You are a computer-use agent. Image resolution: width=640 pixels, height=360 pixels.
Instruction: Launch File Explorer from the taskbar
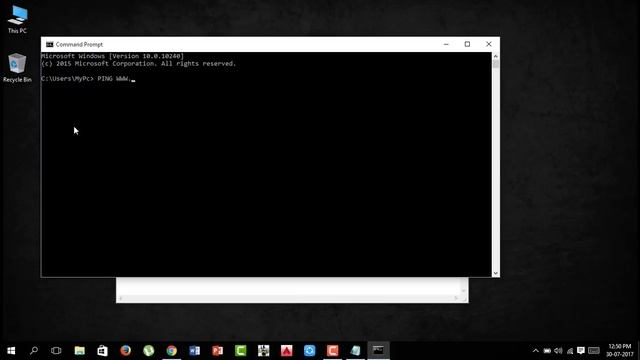[80, 351]
